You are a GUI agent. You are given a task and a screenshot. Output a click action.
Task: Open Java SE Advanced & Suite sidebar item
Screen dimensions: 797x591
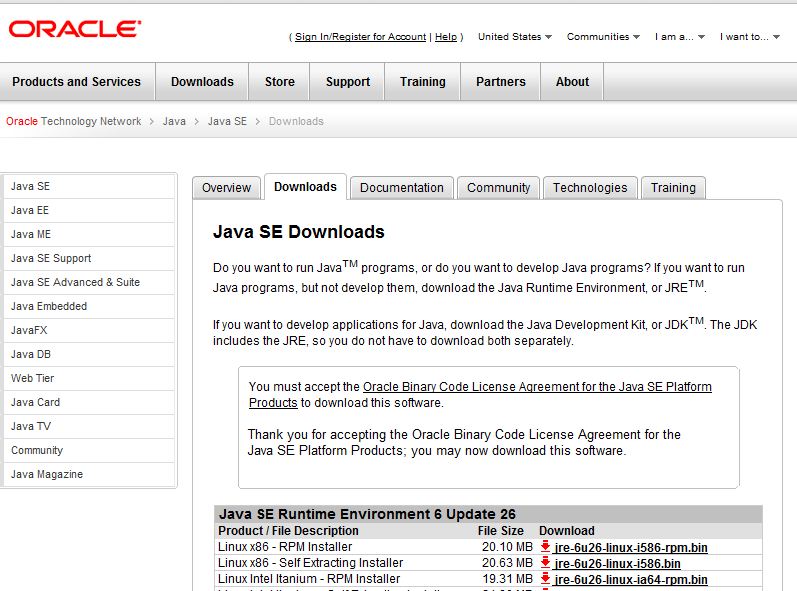tap(89, 282)
